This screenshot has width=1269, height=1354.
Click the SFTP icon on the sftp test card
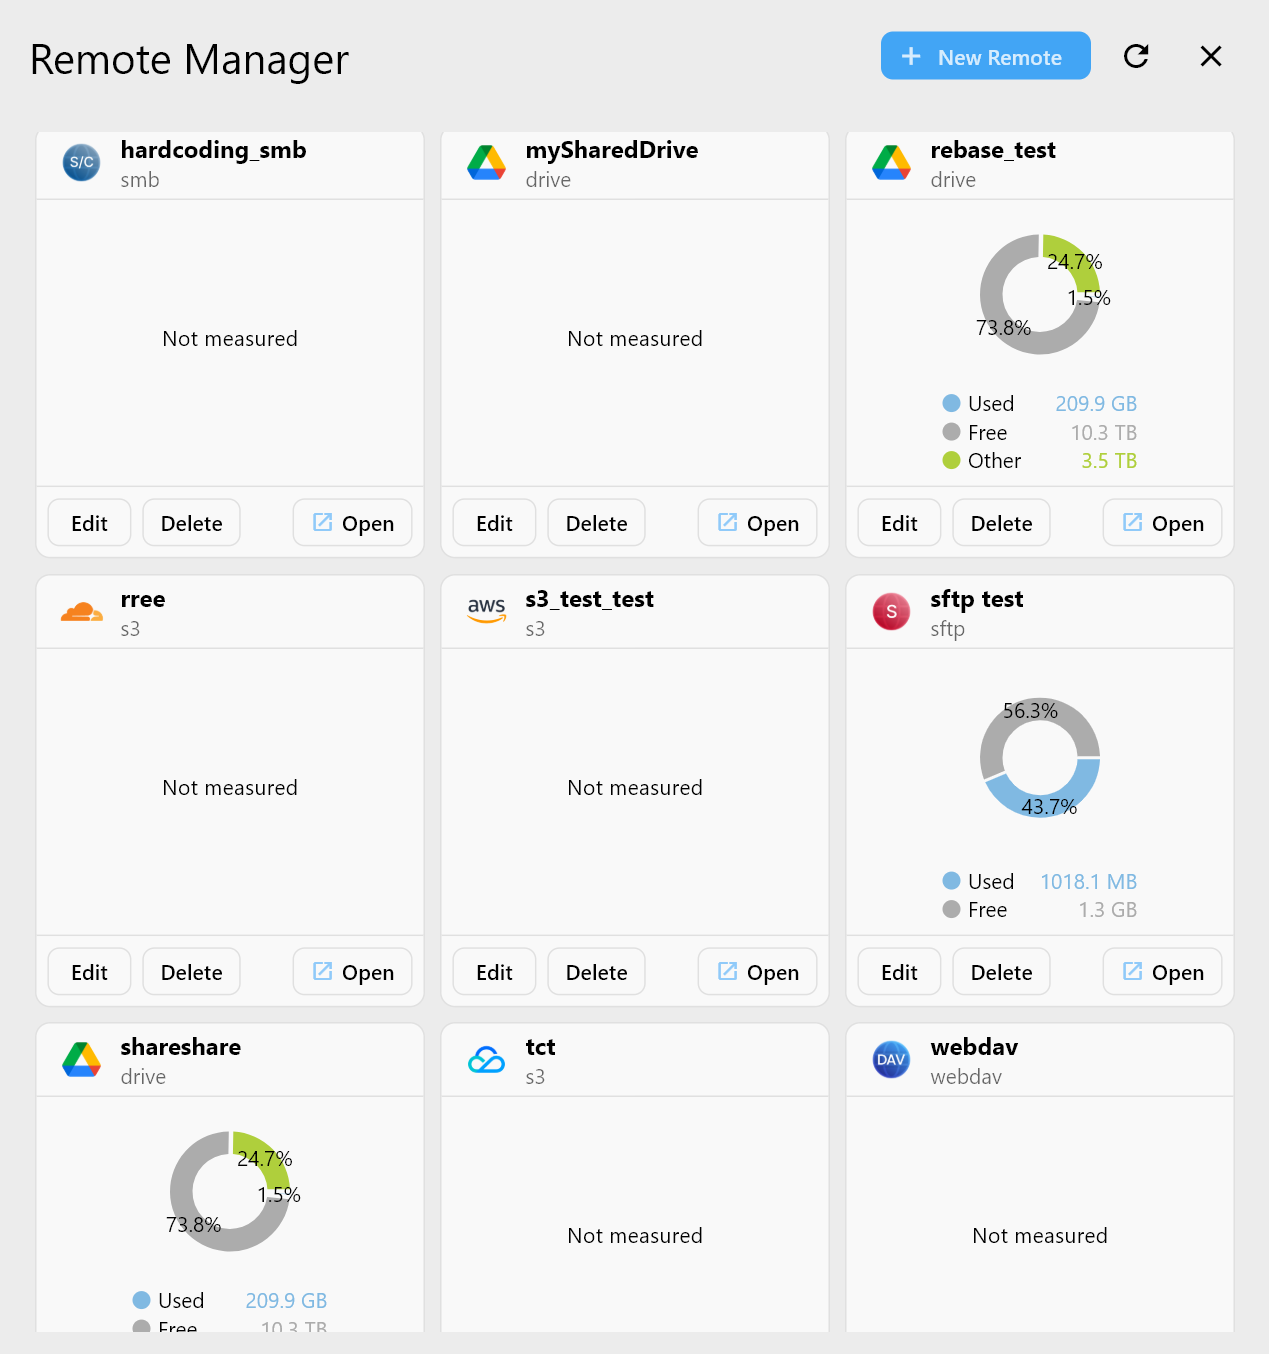891,611
